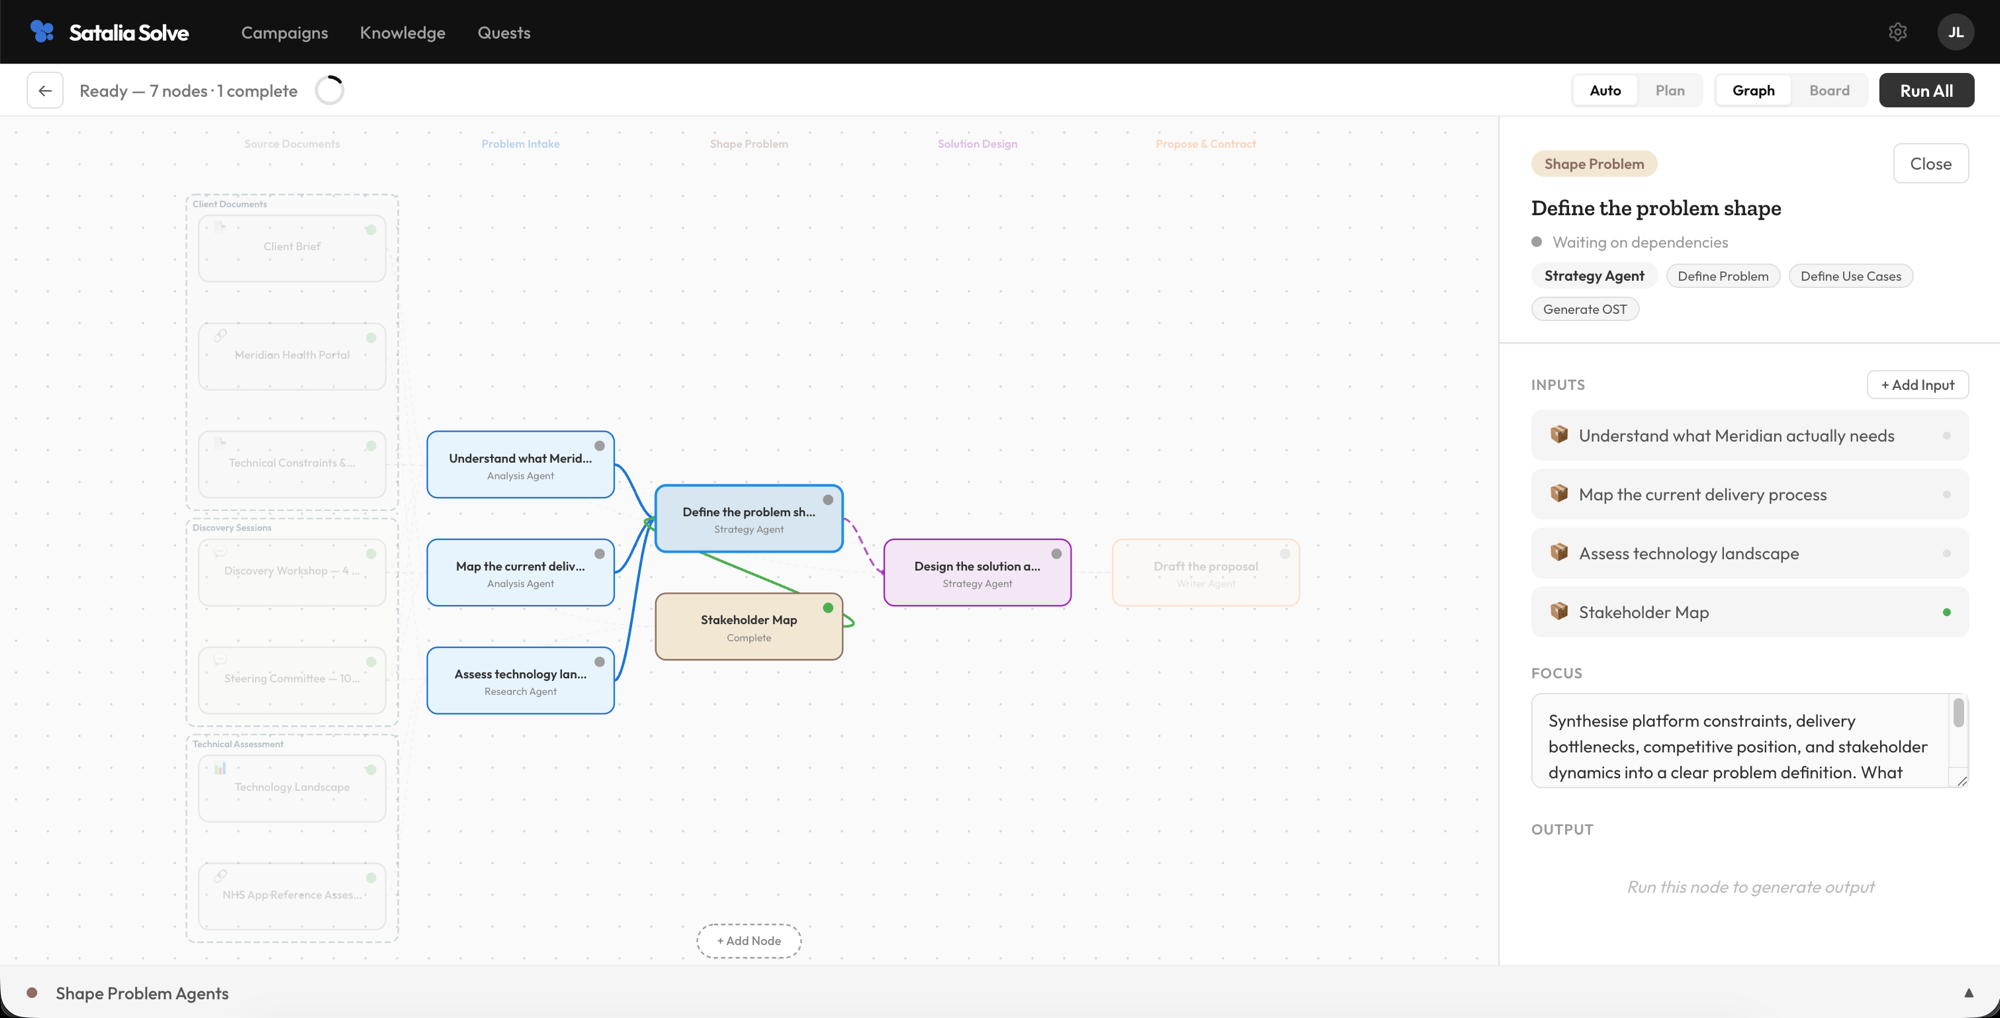Click the Focus text area resize handle
Screen dimensions: 2000x1018
tap(1961, 780)
